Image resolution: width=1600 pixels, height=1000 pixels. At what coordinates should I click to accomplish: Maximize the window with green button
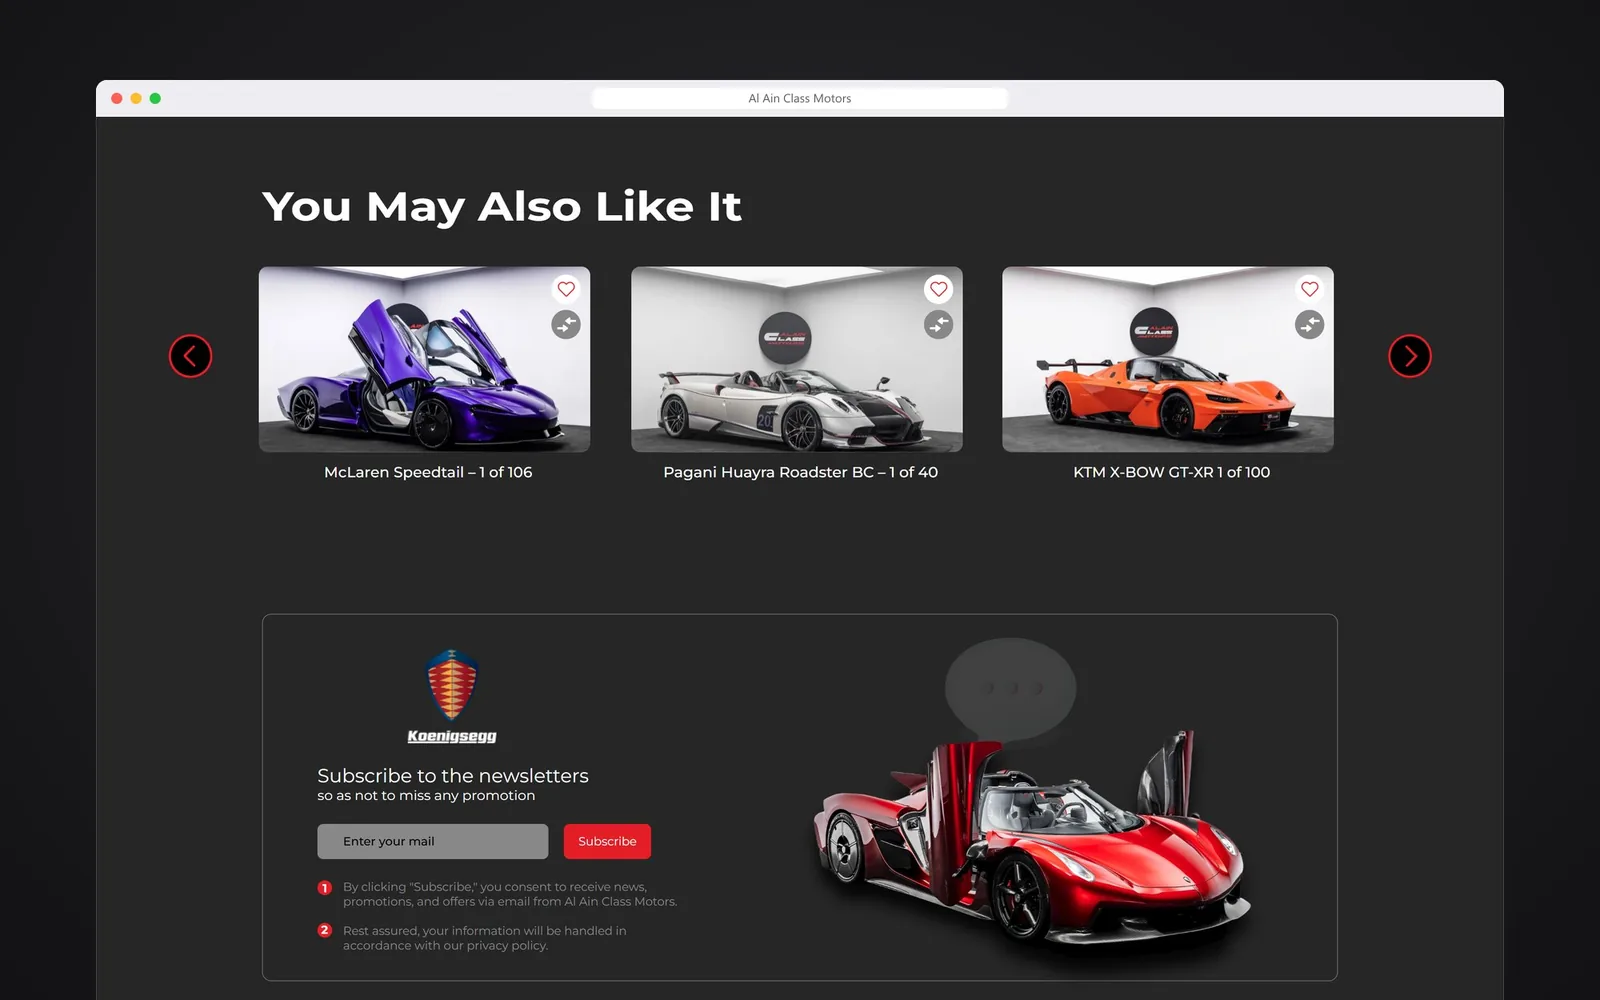tap(155, 98)
